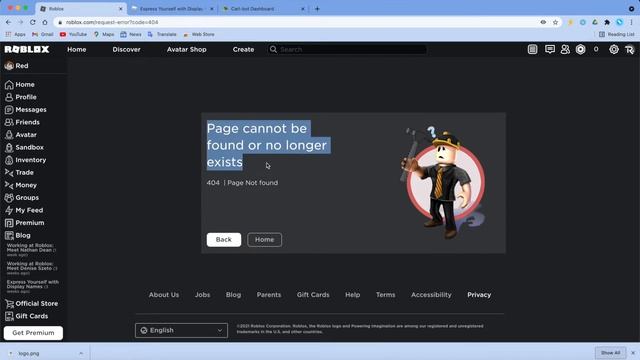Open Blog footer link
Viewport: 640px width, 360px height.
point(233,295)
